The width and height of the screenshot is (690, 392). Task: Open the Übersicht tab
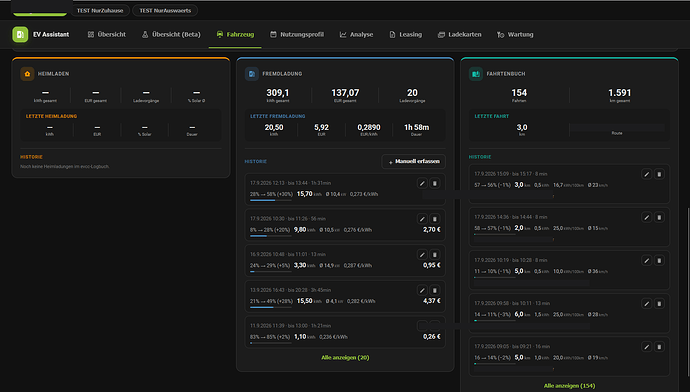[x=106, y=34]
